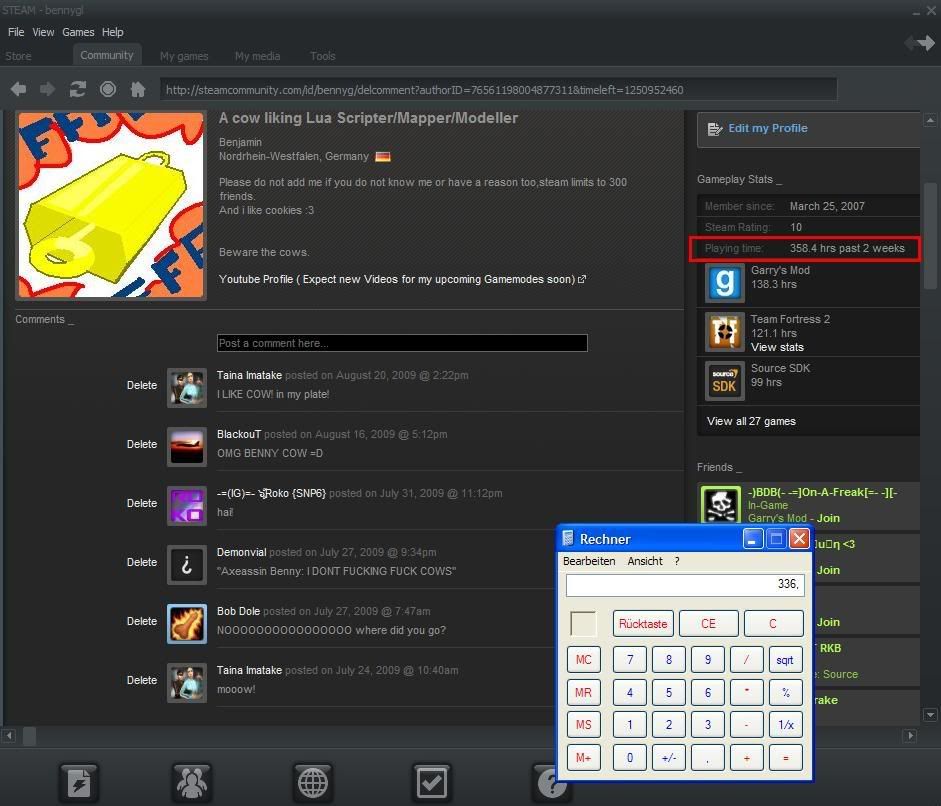This screenshot has height=806, width=941.
Task: Click the equals button in Rechner
Action: click(785, 758)
